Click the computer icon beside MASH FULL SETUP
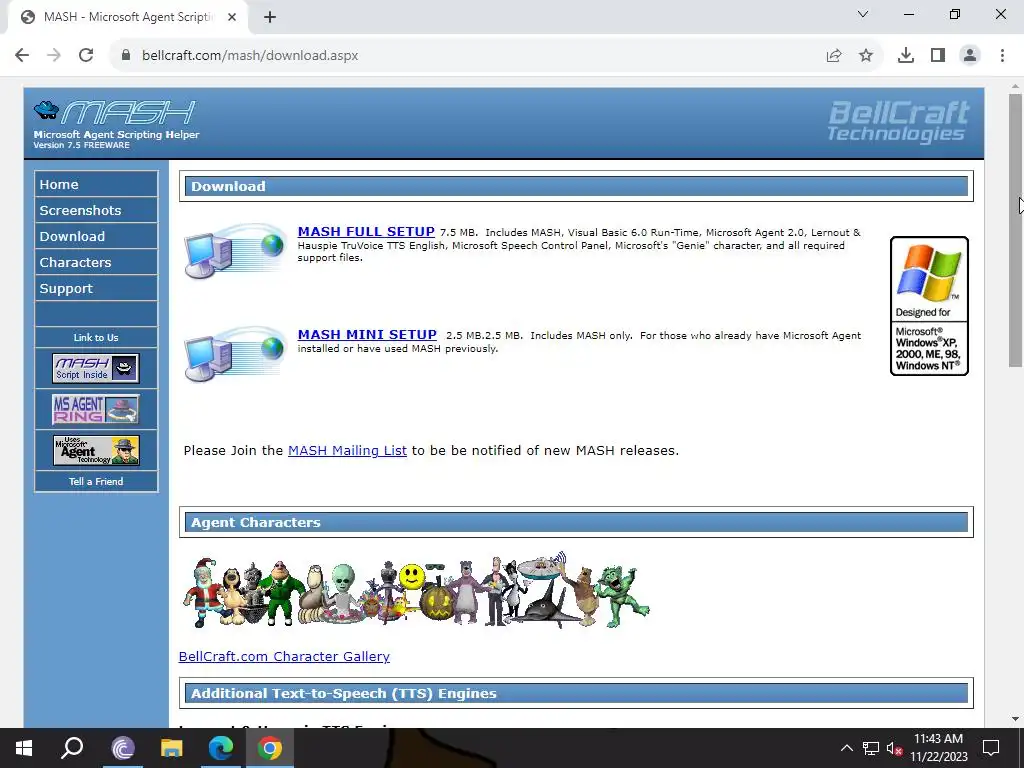1024x768 pixels. point(235,251)
